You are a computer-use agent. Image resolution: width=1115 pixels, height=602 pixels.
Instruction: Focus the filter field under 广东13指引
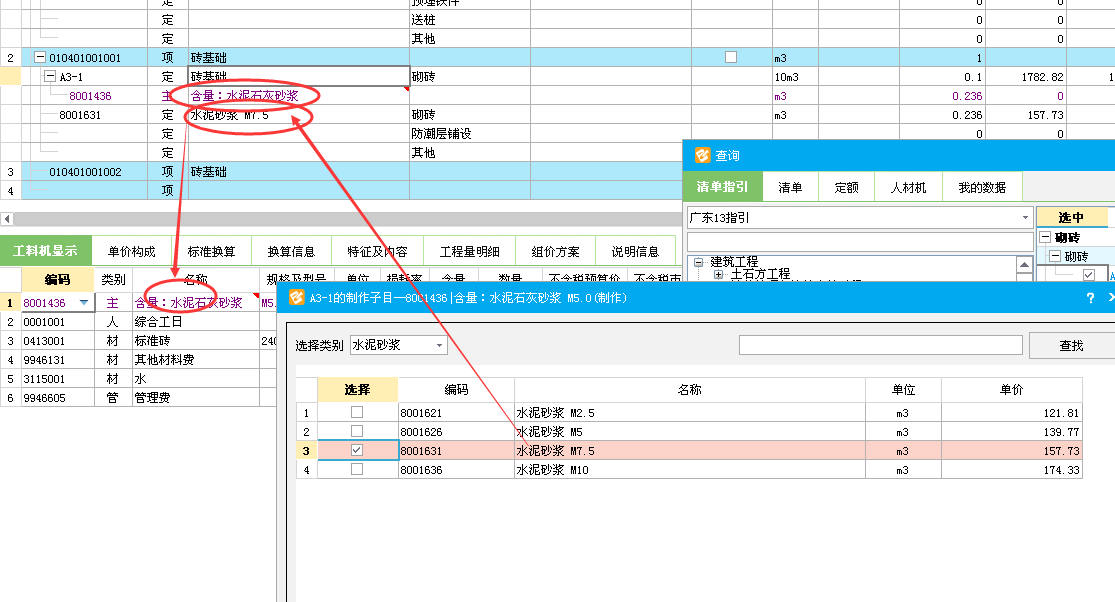(x=860, y=242)
